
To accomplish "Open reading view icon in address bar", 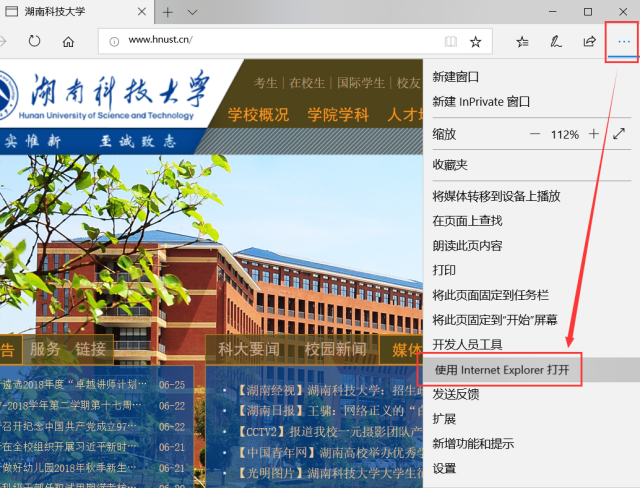I will click(x=451, y=42).
